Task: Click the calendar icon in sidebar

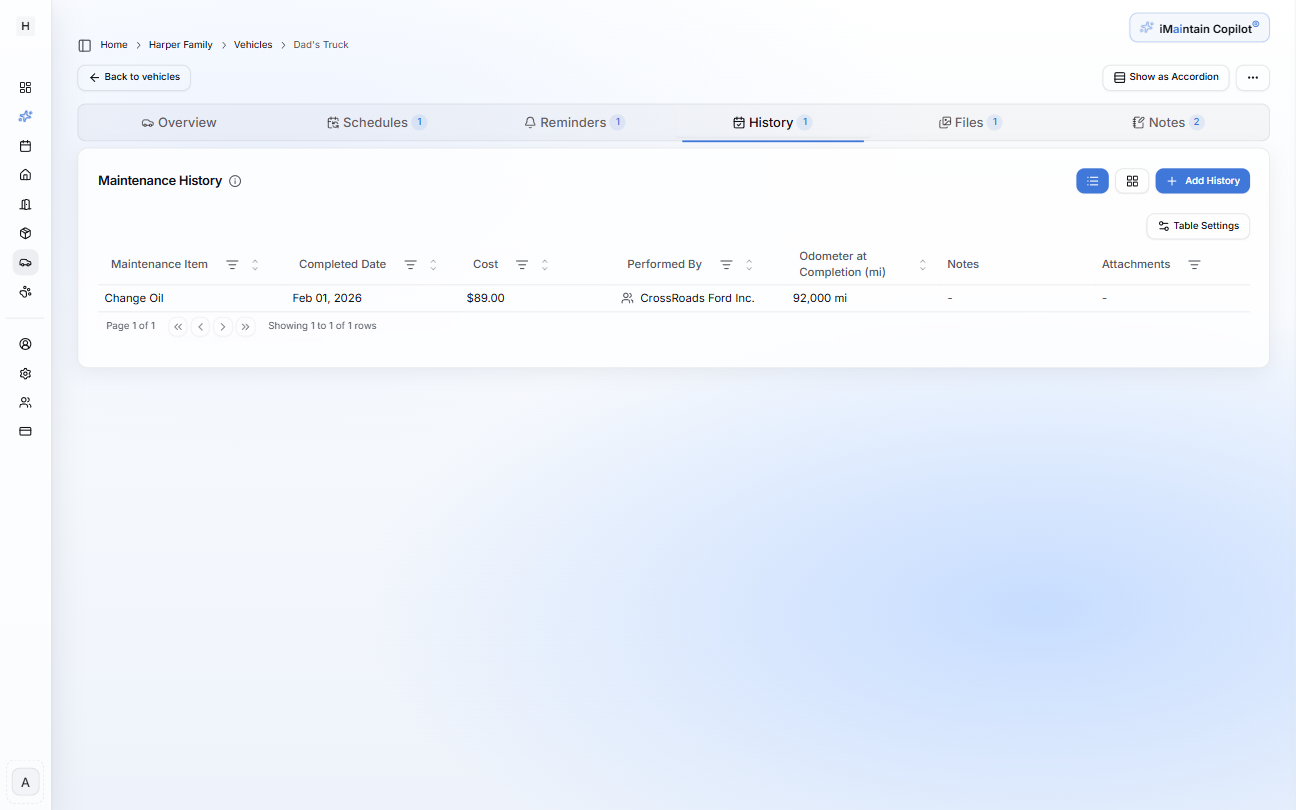Action: [25, 146]
